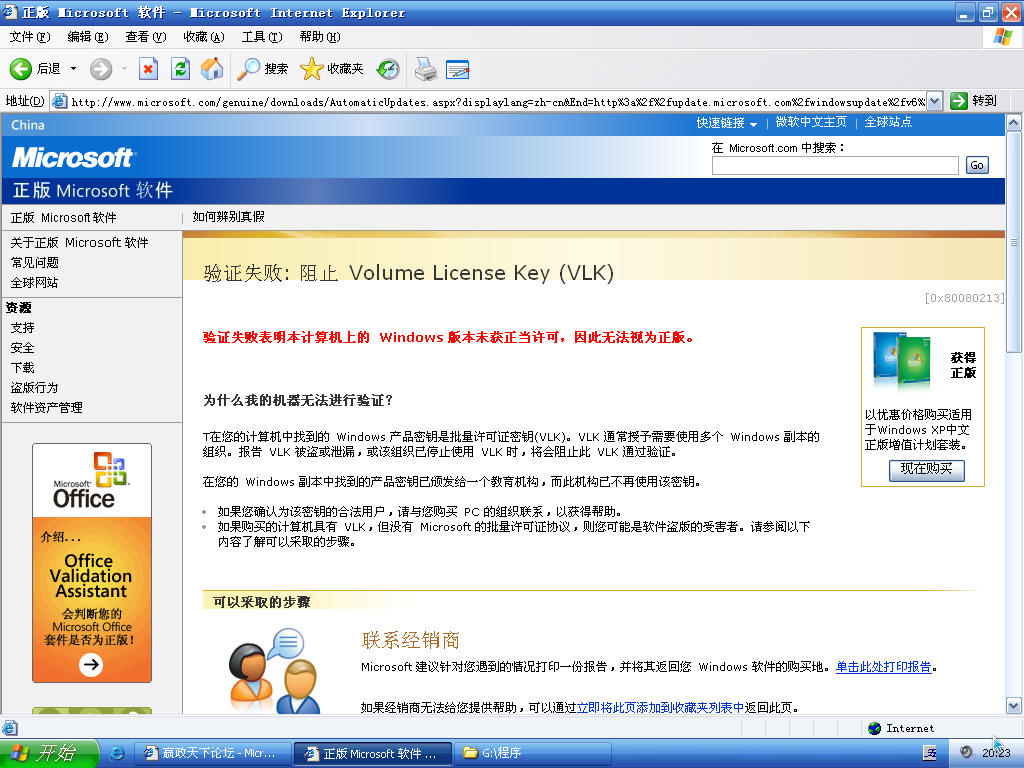This screenshot has width=1024, height=768.
Task: Open Favorites with the star icon
Action: pyautogui.click(x=312, y=69)
